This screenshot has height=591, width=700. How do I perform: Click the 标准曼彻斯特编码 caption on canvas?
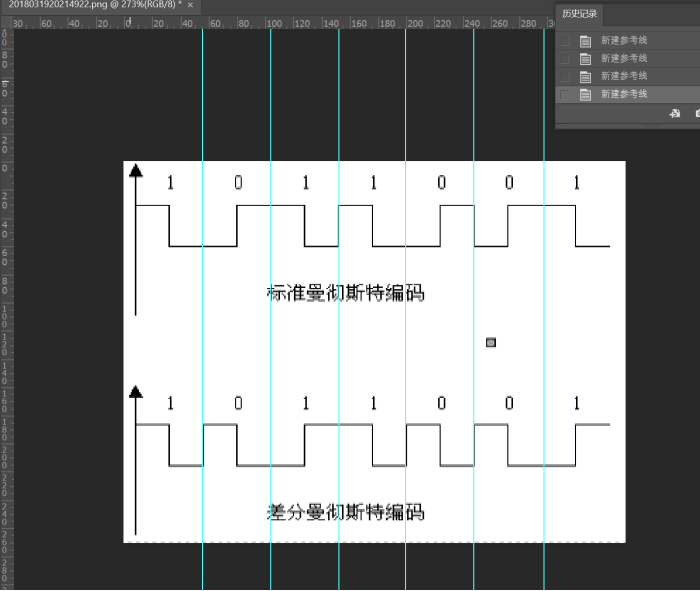pos(345,293)
